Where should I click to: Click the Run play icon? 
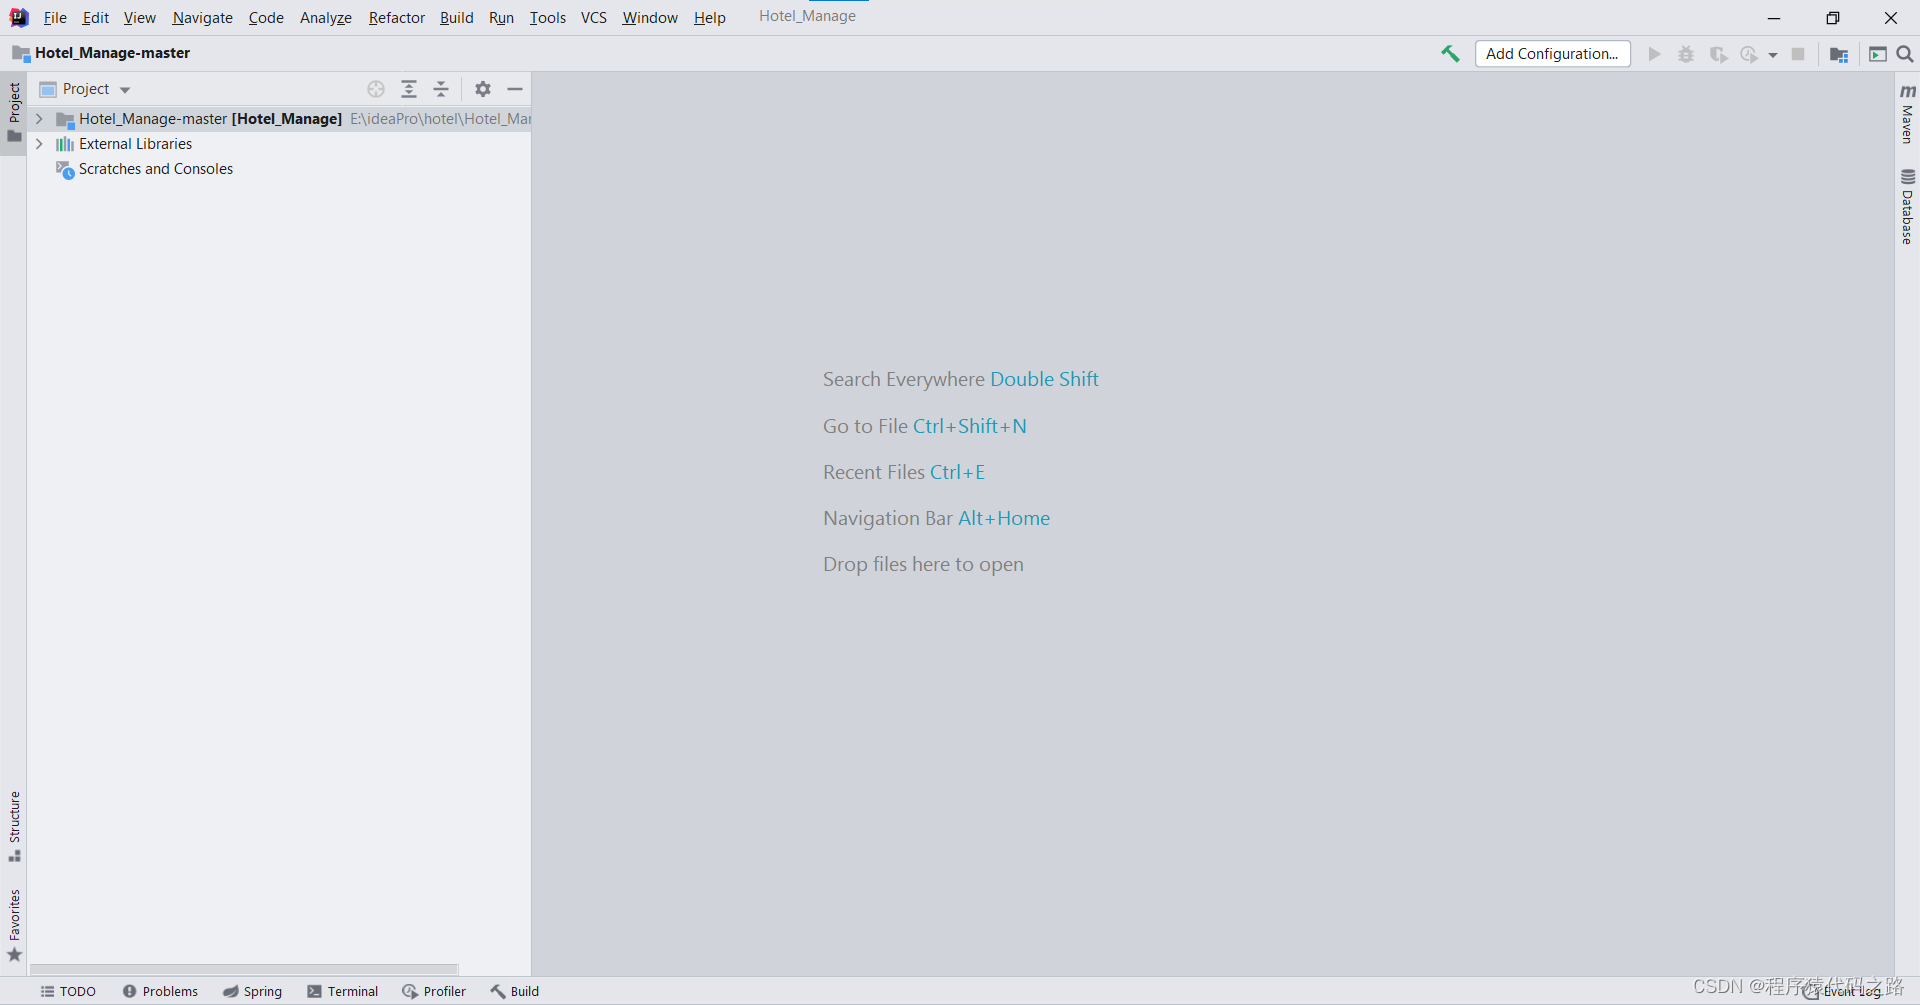coord(1655,54)
